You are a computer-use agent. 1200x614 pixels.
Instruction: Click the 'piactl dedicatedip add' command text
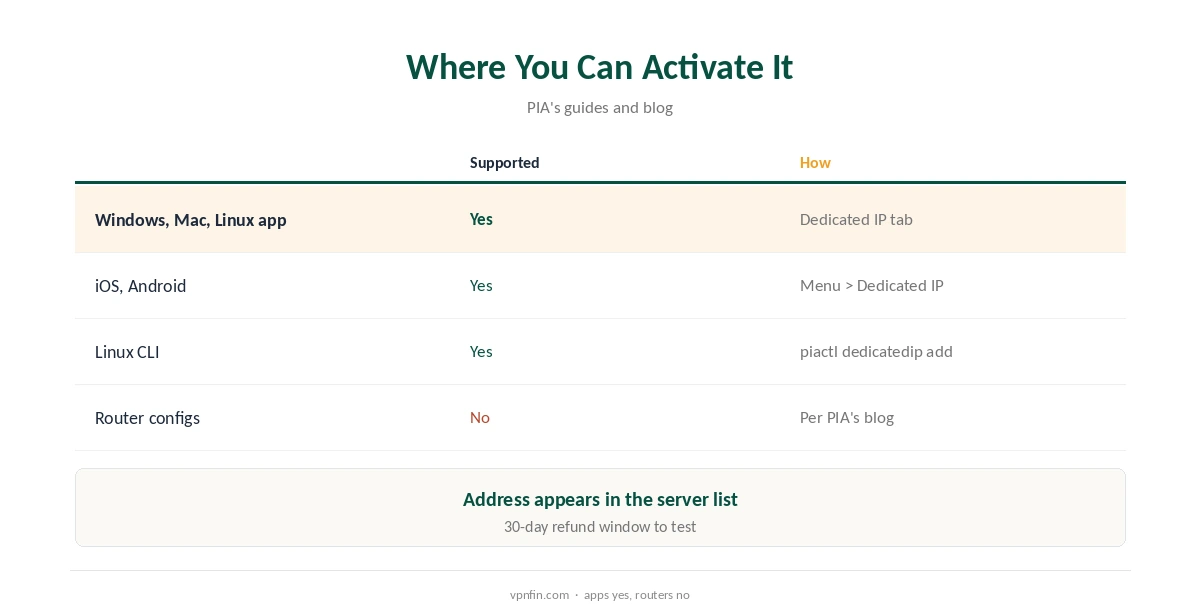[x=876, y=351]
